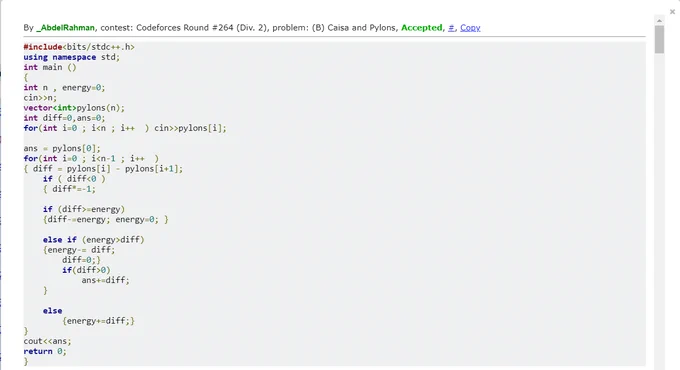The width and height of the screenshot is (680, 370).
Task: Click the 'int n , energy=0;' line
Action: [x=64, y=88]
